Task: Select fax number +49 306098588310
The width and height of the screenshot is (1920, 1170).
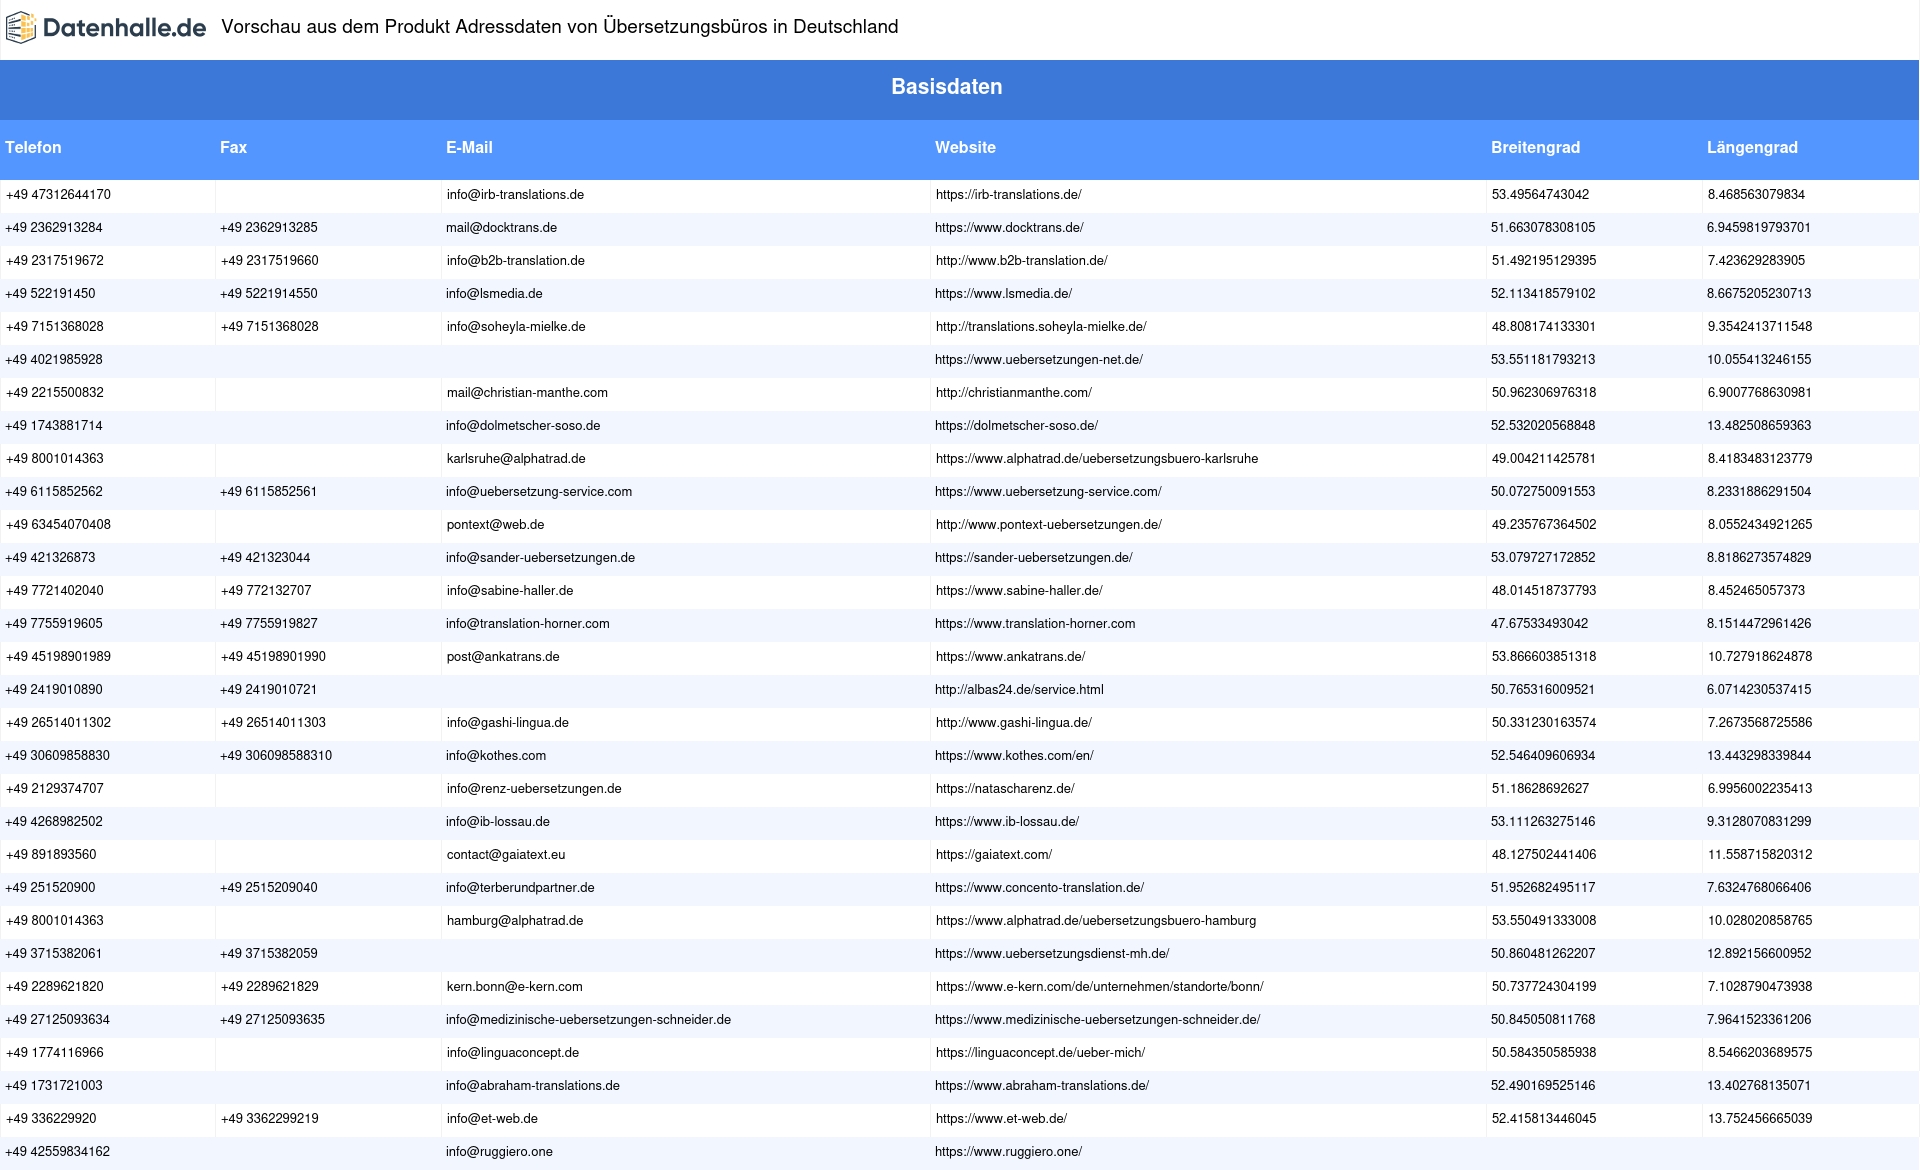Action: coord(276,756)
